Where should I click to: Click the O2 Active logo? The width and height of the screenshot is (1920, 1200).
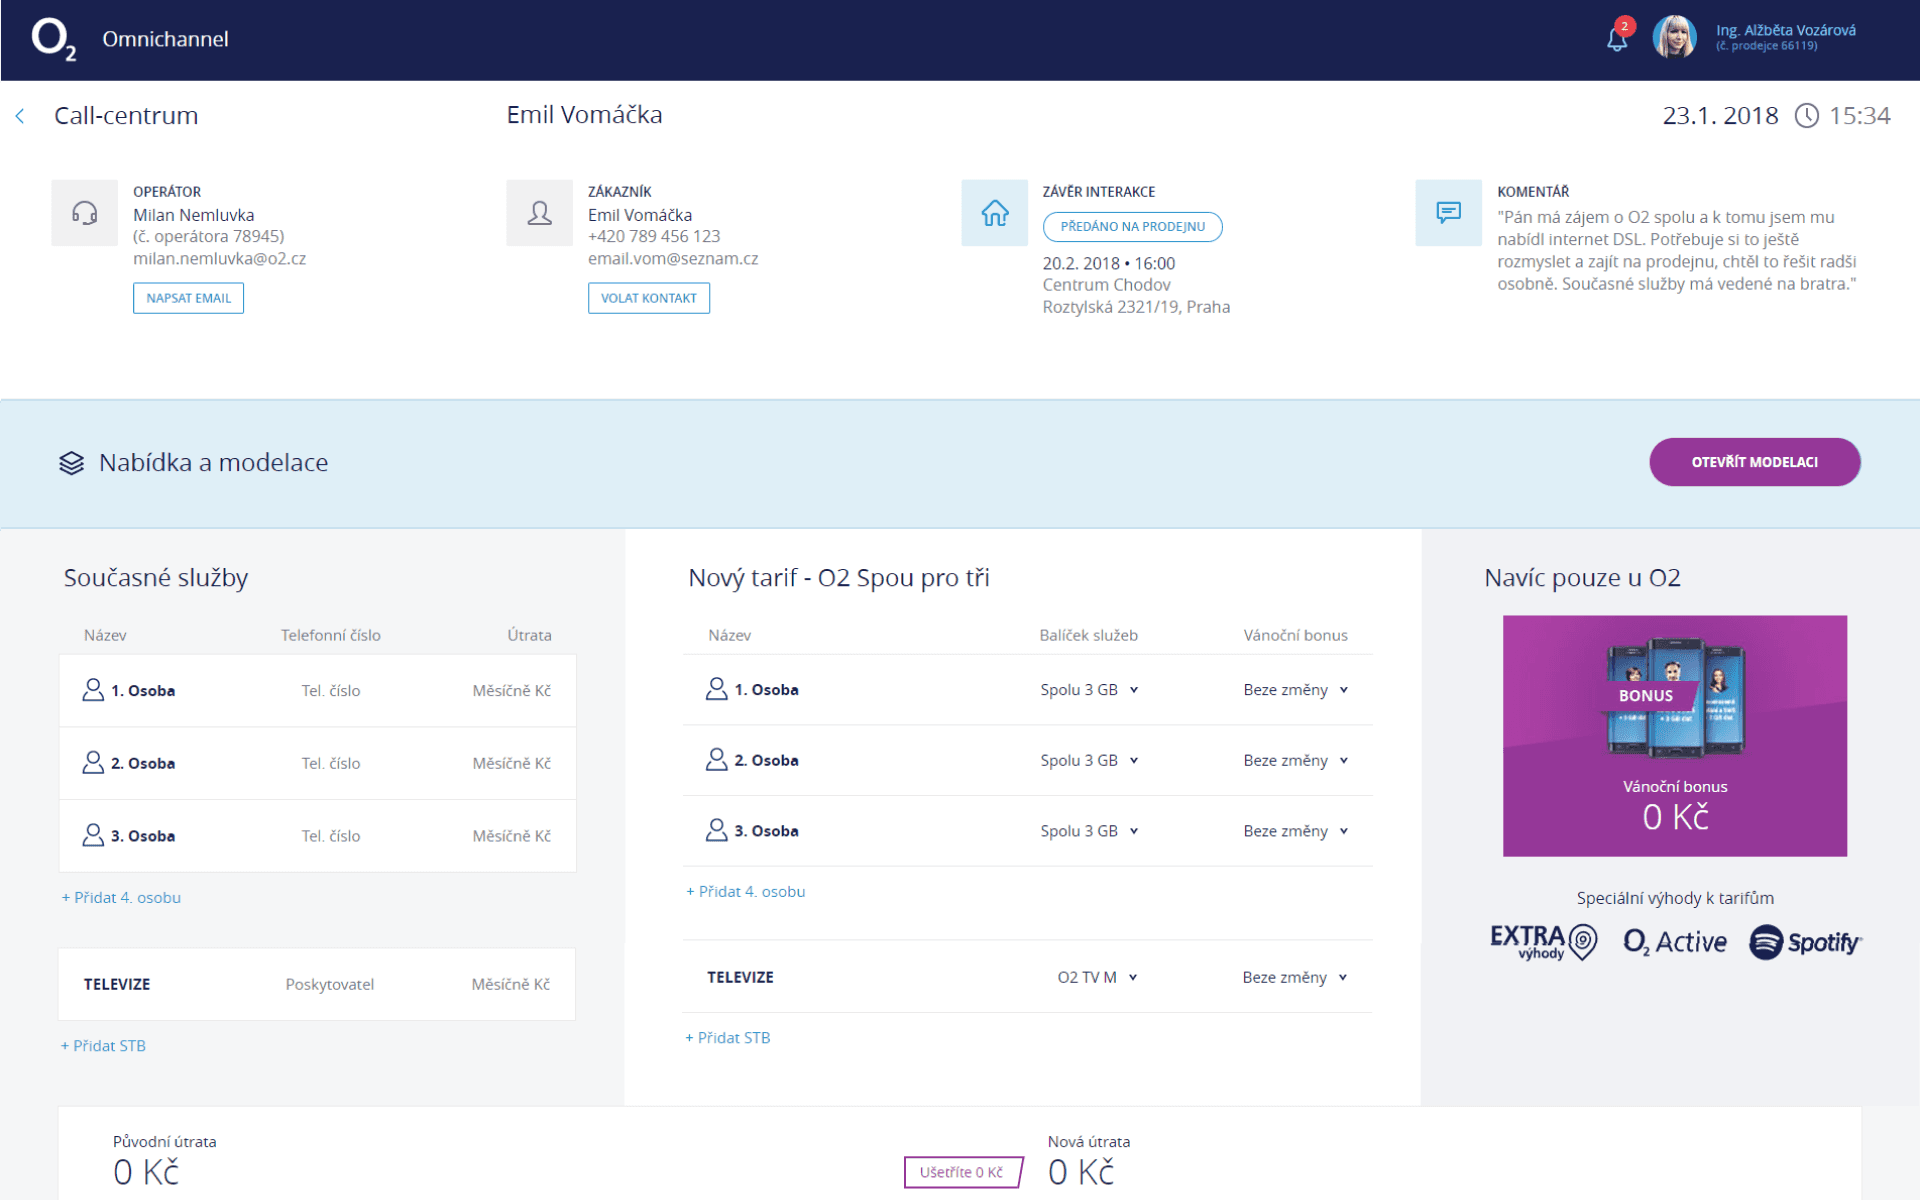pyautogui.click(x=1675, y=942)
